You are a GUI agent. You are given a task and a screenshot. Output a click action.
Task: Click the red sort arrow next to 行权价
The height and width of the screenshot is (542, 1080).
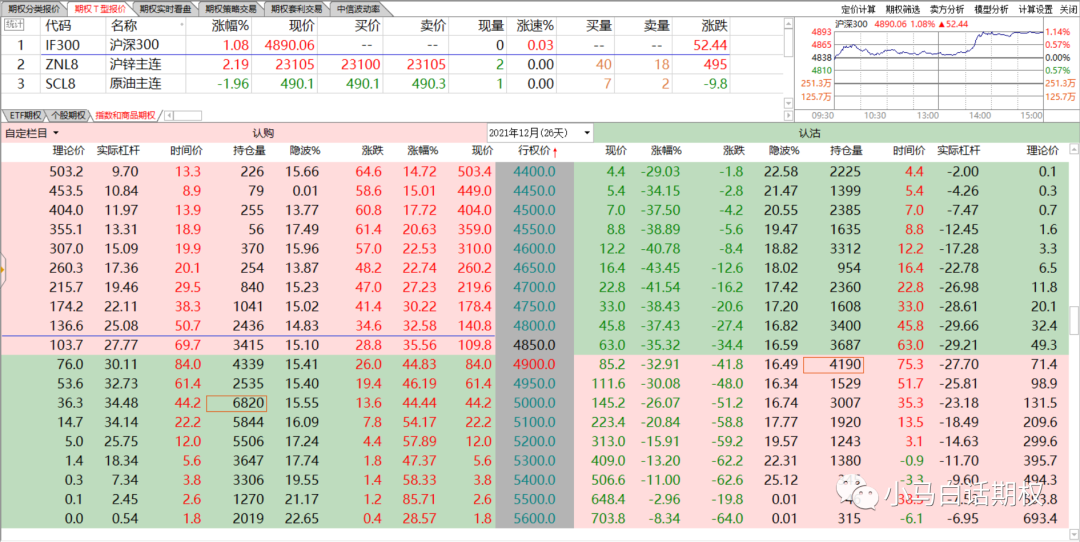(x=556, y=152)
